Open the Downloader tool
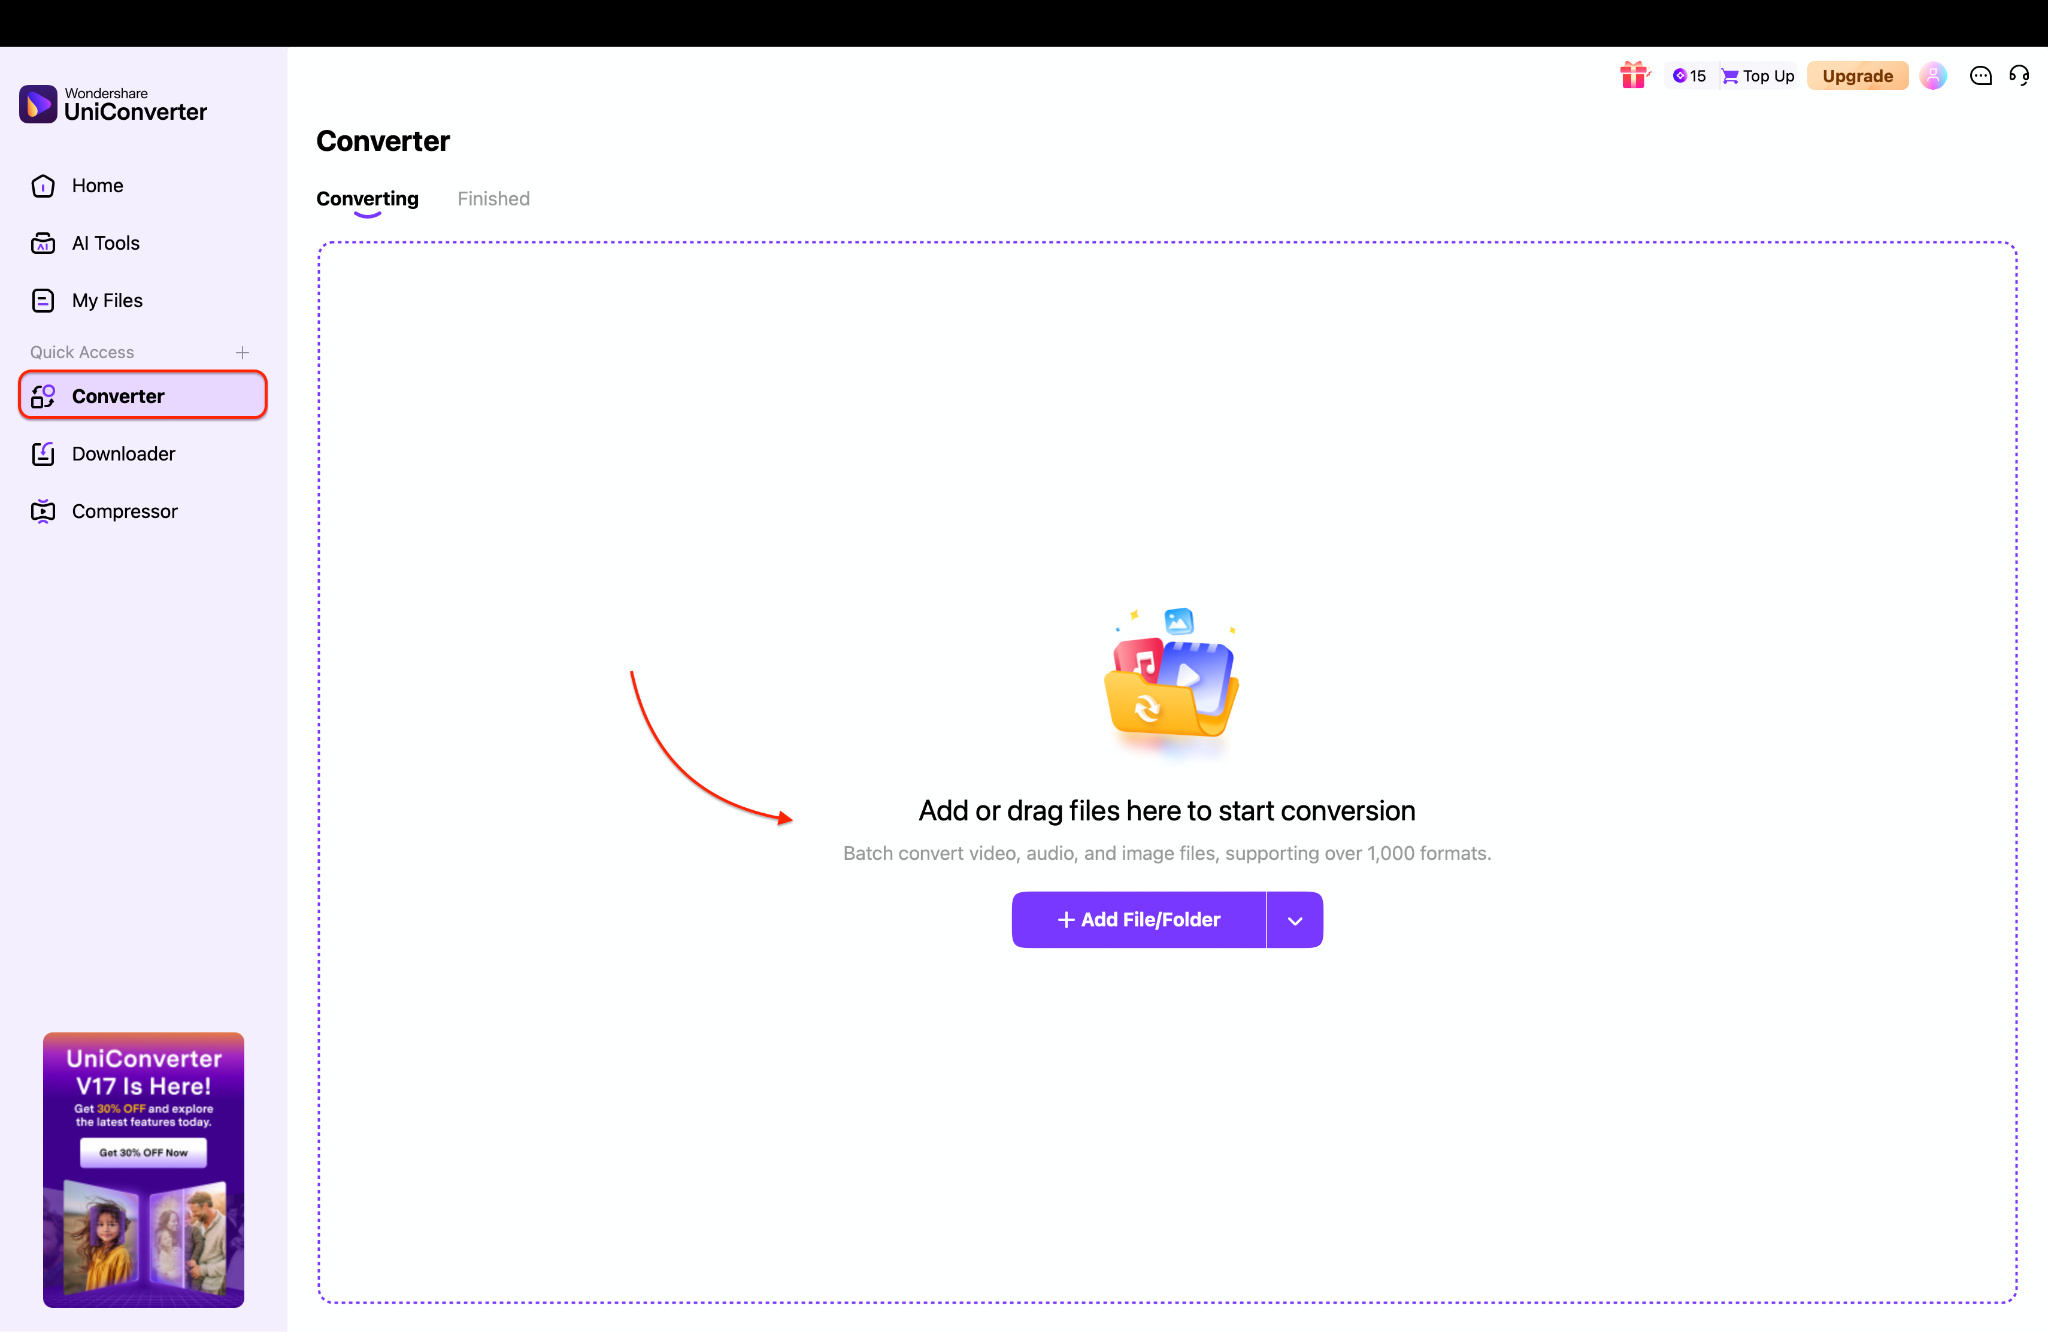This screenshot has width=2048, height=1332. (x=123, y=453)
